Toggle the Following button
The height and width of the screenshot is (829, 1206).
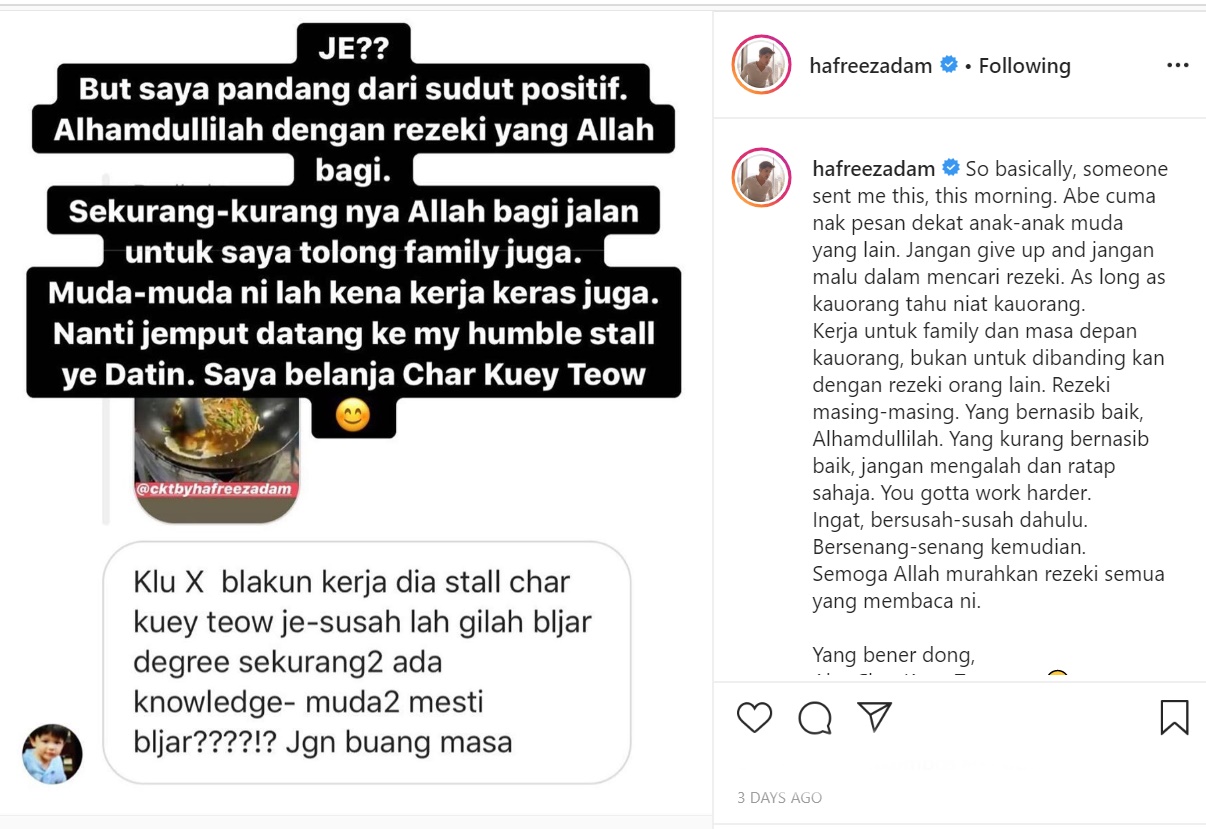1024,66
